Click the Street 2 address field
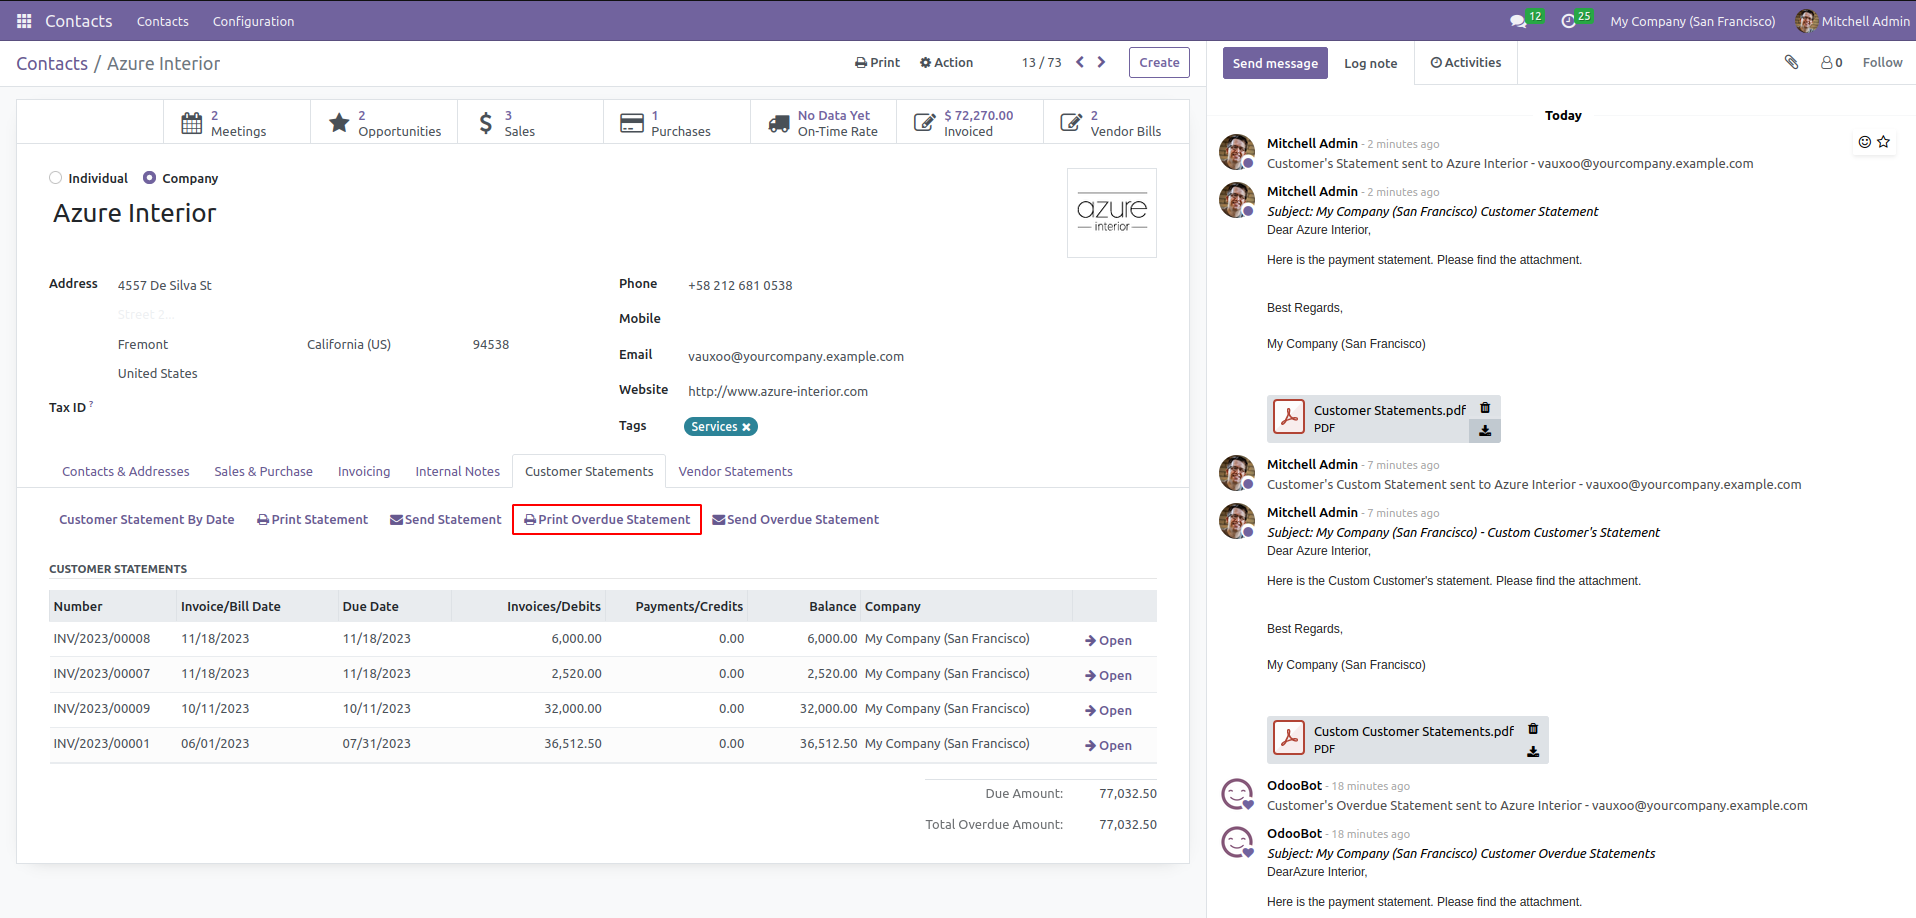 click(146, 314)
